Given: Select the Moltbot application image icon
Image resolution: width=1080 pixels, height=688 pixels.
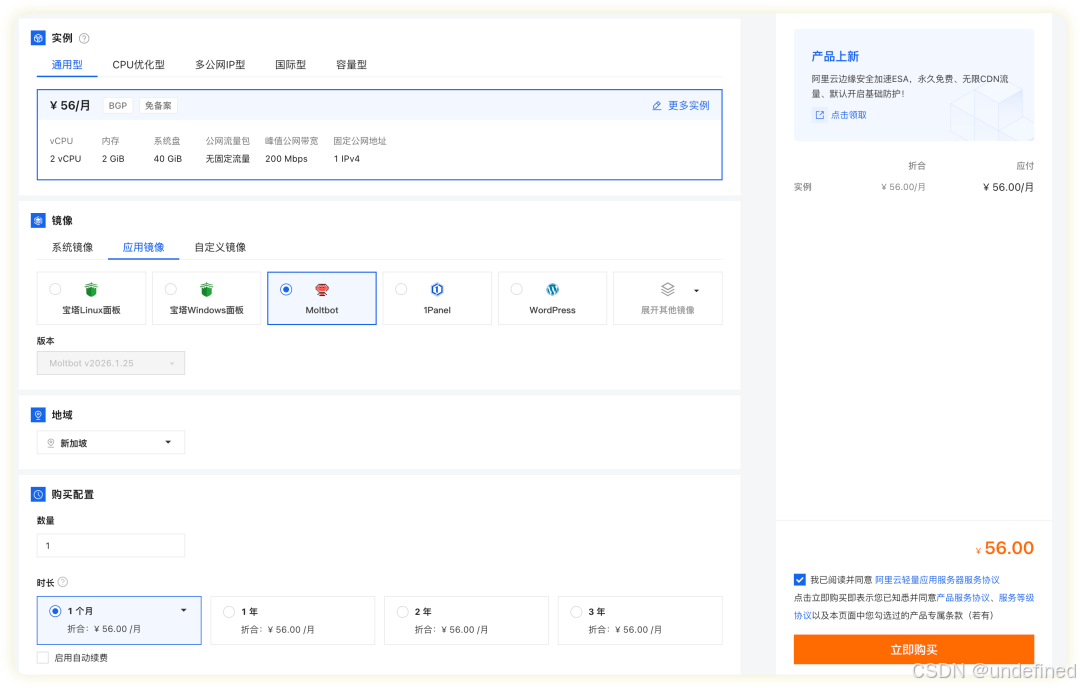Looking at the screenshot, I should pyautogui.click(x=321, y=290).
